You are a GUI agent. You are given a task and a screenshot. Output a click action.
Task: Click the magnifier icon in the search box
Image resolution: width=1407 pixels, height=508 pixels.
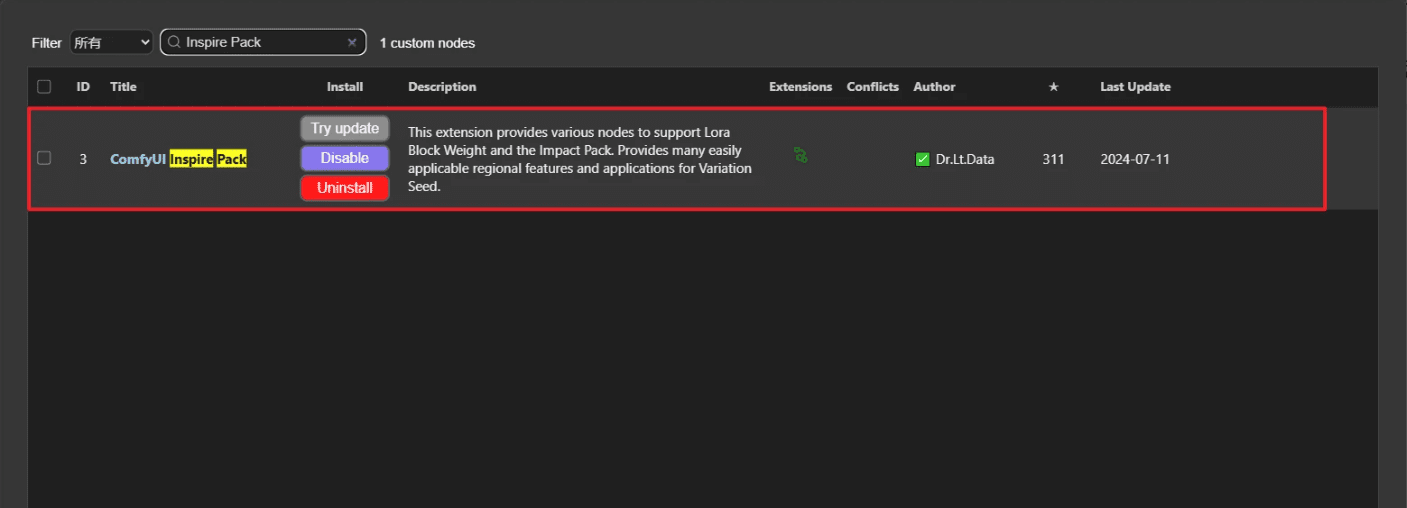tap(174, 43)
